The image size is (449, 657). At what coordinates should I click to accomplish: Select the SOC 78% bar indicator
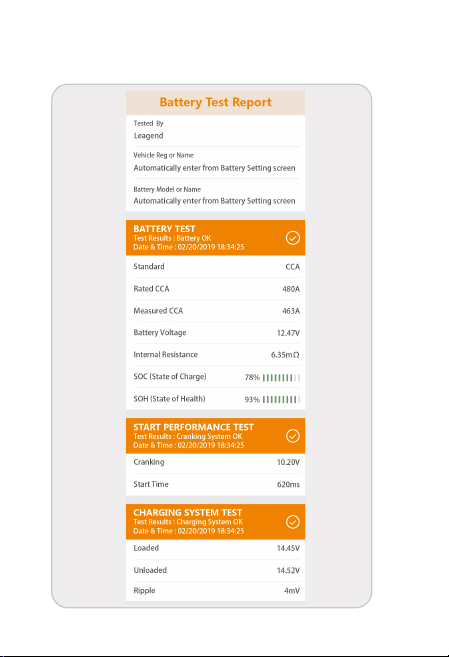(x=281, y=378)
